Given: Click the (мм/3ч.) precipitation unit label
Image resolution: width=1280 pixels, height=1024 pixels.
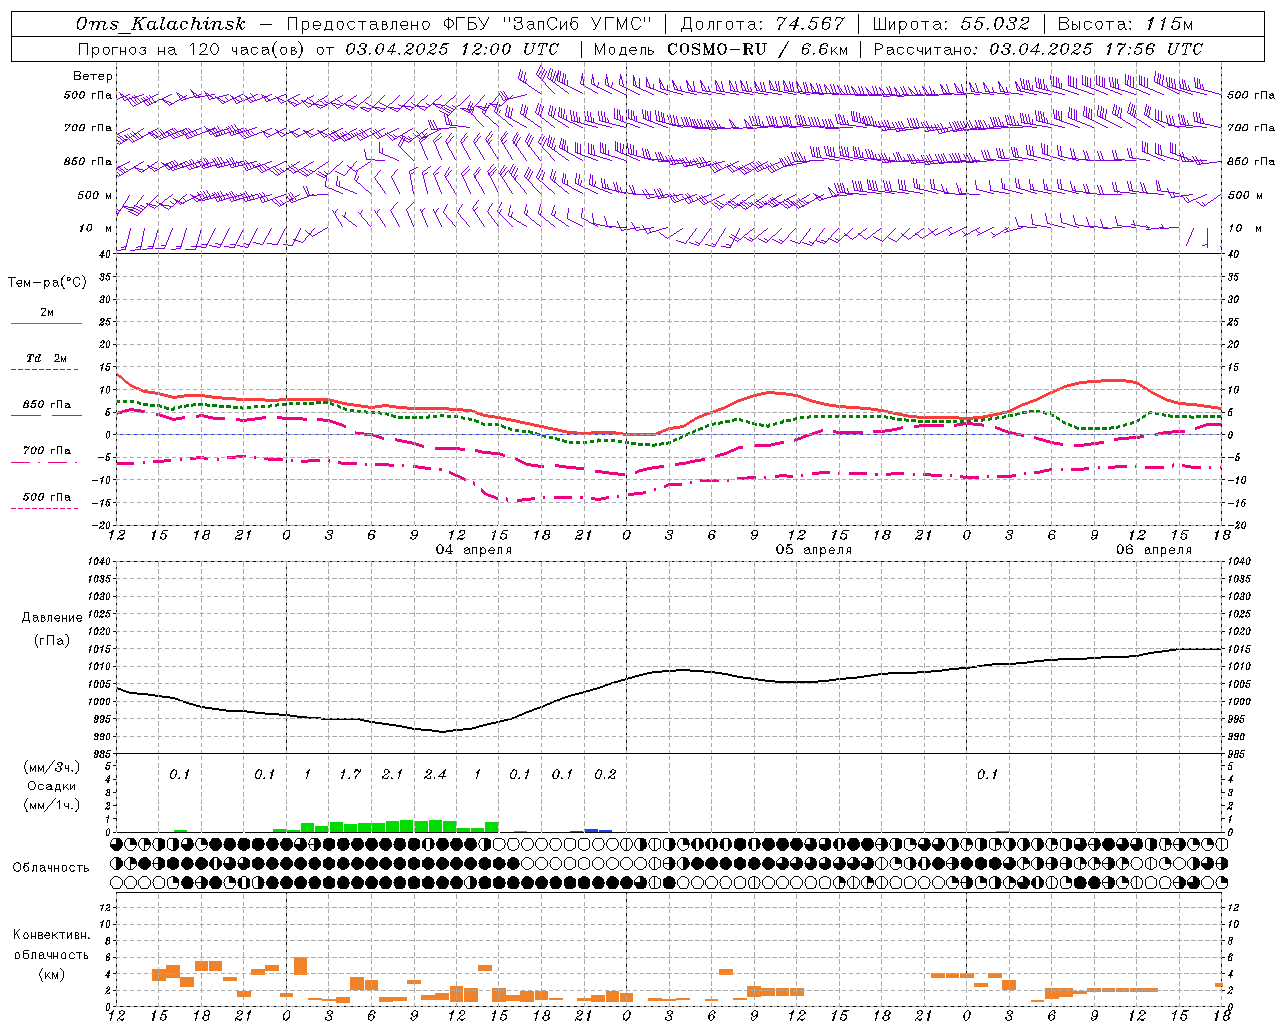Looking at the screenshot, I should 52,768.
